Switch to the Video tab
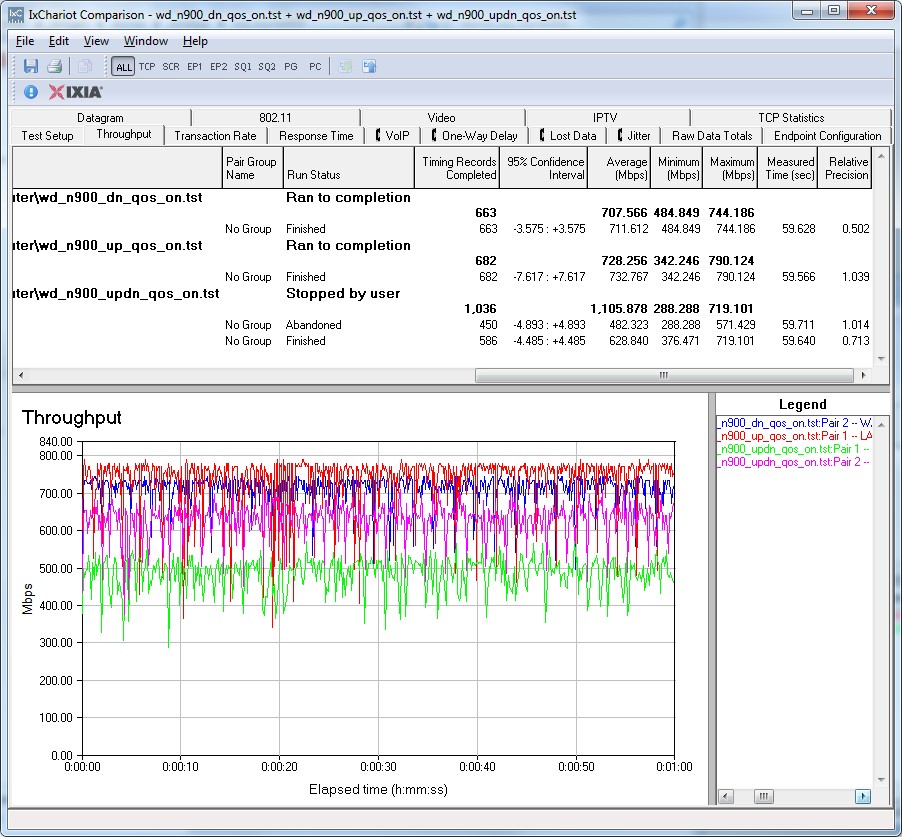 441,117
